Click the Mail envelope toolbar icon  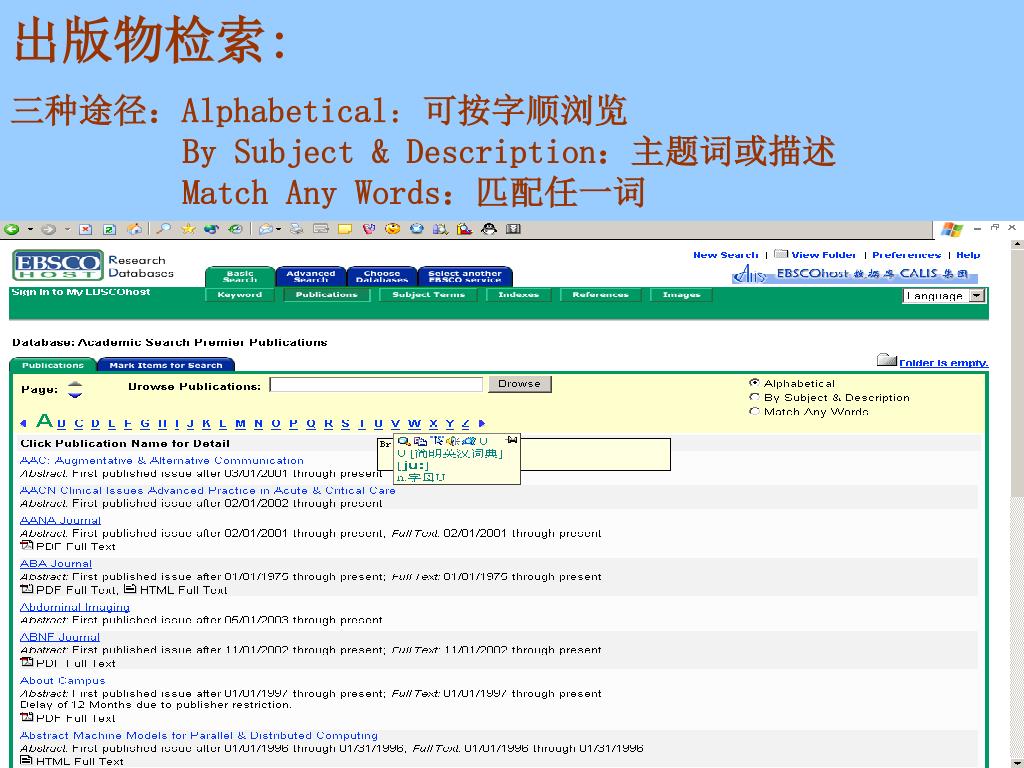coord(265,229)
